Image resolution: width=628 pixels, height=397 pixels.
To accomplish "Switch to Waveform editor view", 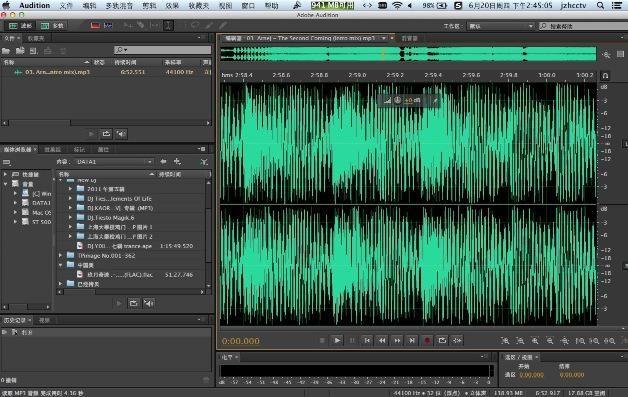I will pyautogui.click(x=21, y=26).
